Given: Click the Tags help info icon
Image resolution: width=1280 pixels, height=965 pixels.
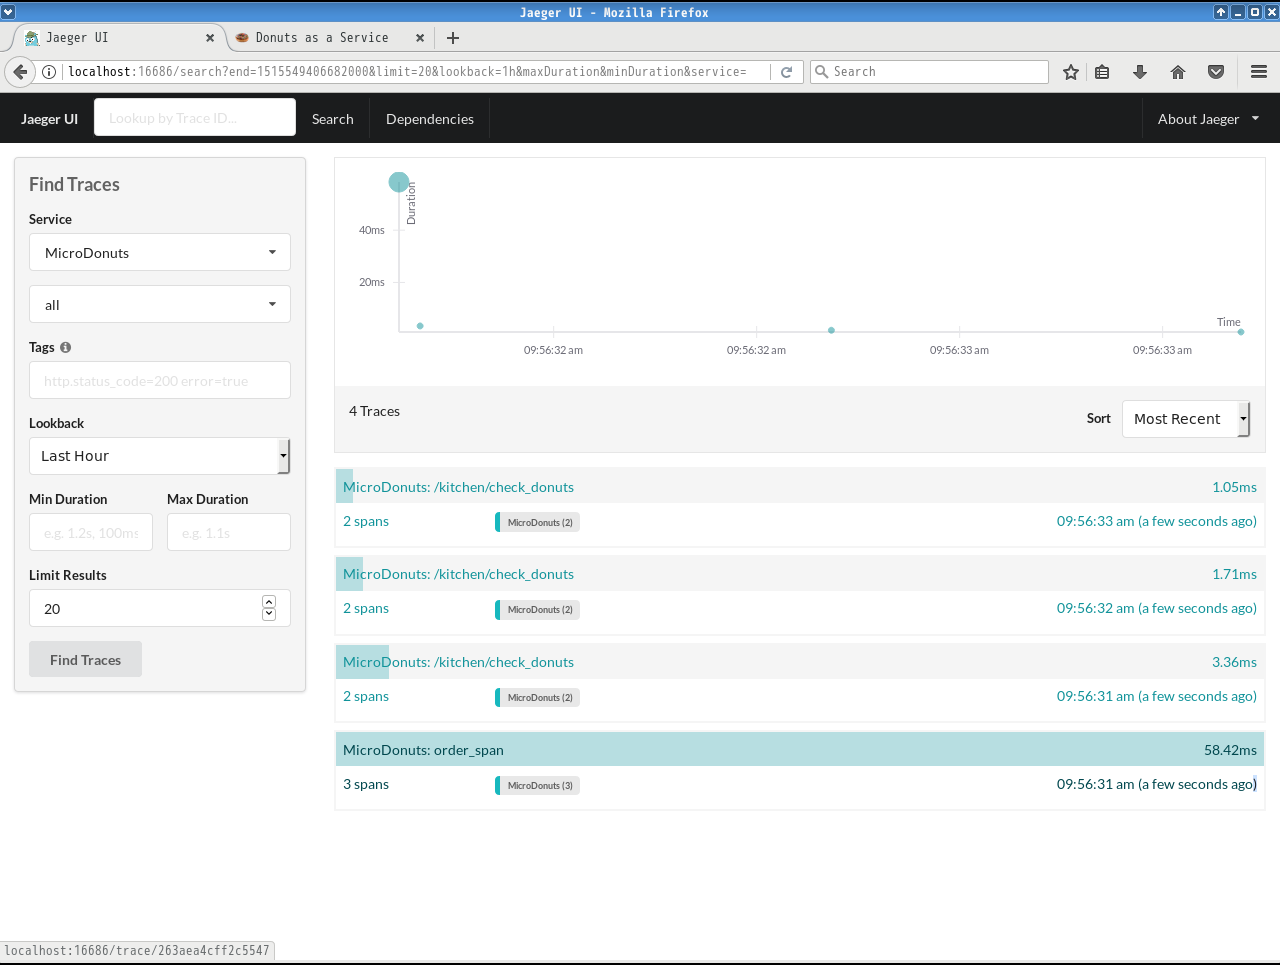Looking at the screenshot, I should click(66, 347).
